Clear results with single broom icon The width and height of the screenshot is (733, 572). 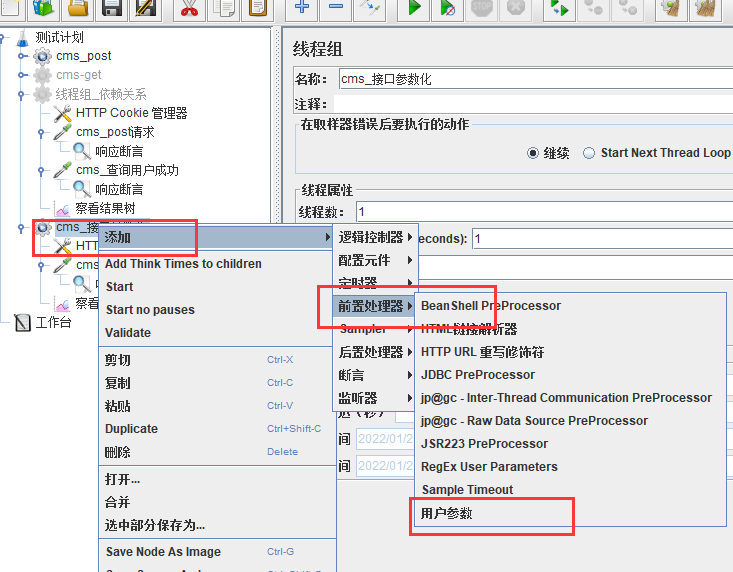point(672,8)
